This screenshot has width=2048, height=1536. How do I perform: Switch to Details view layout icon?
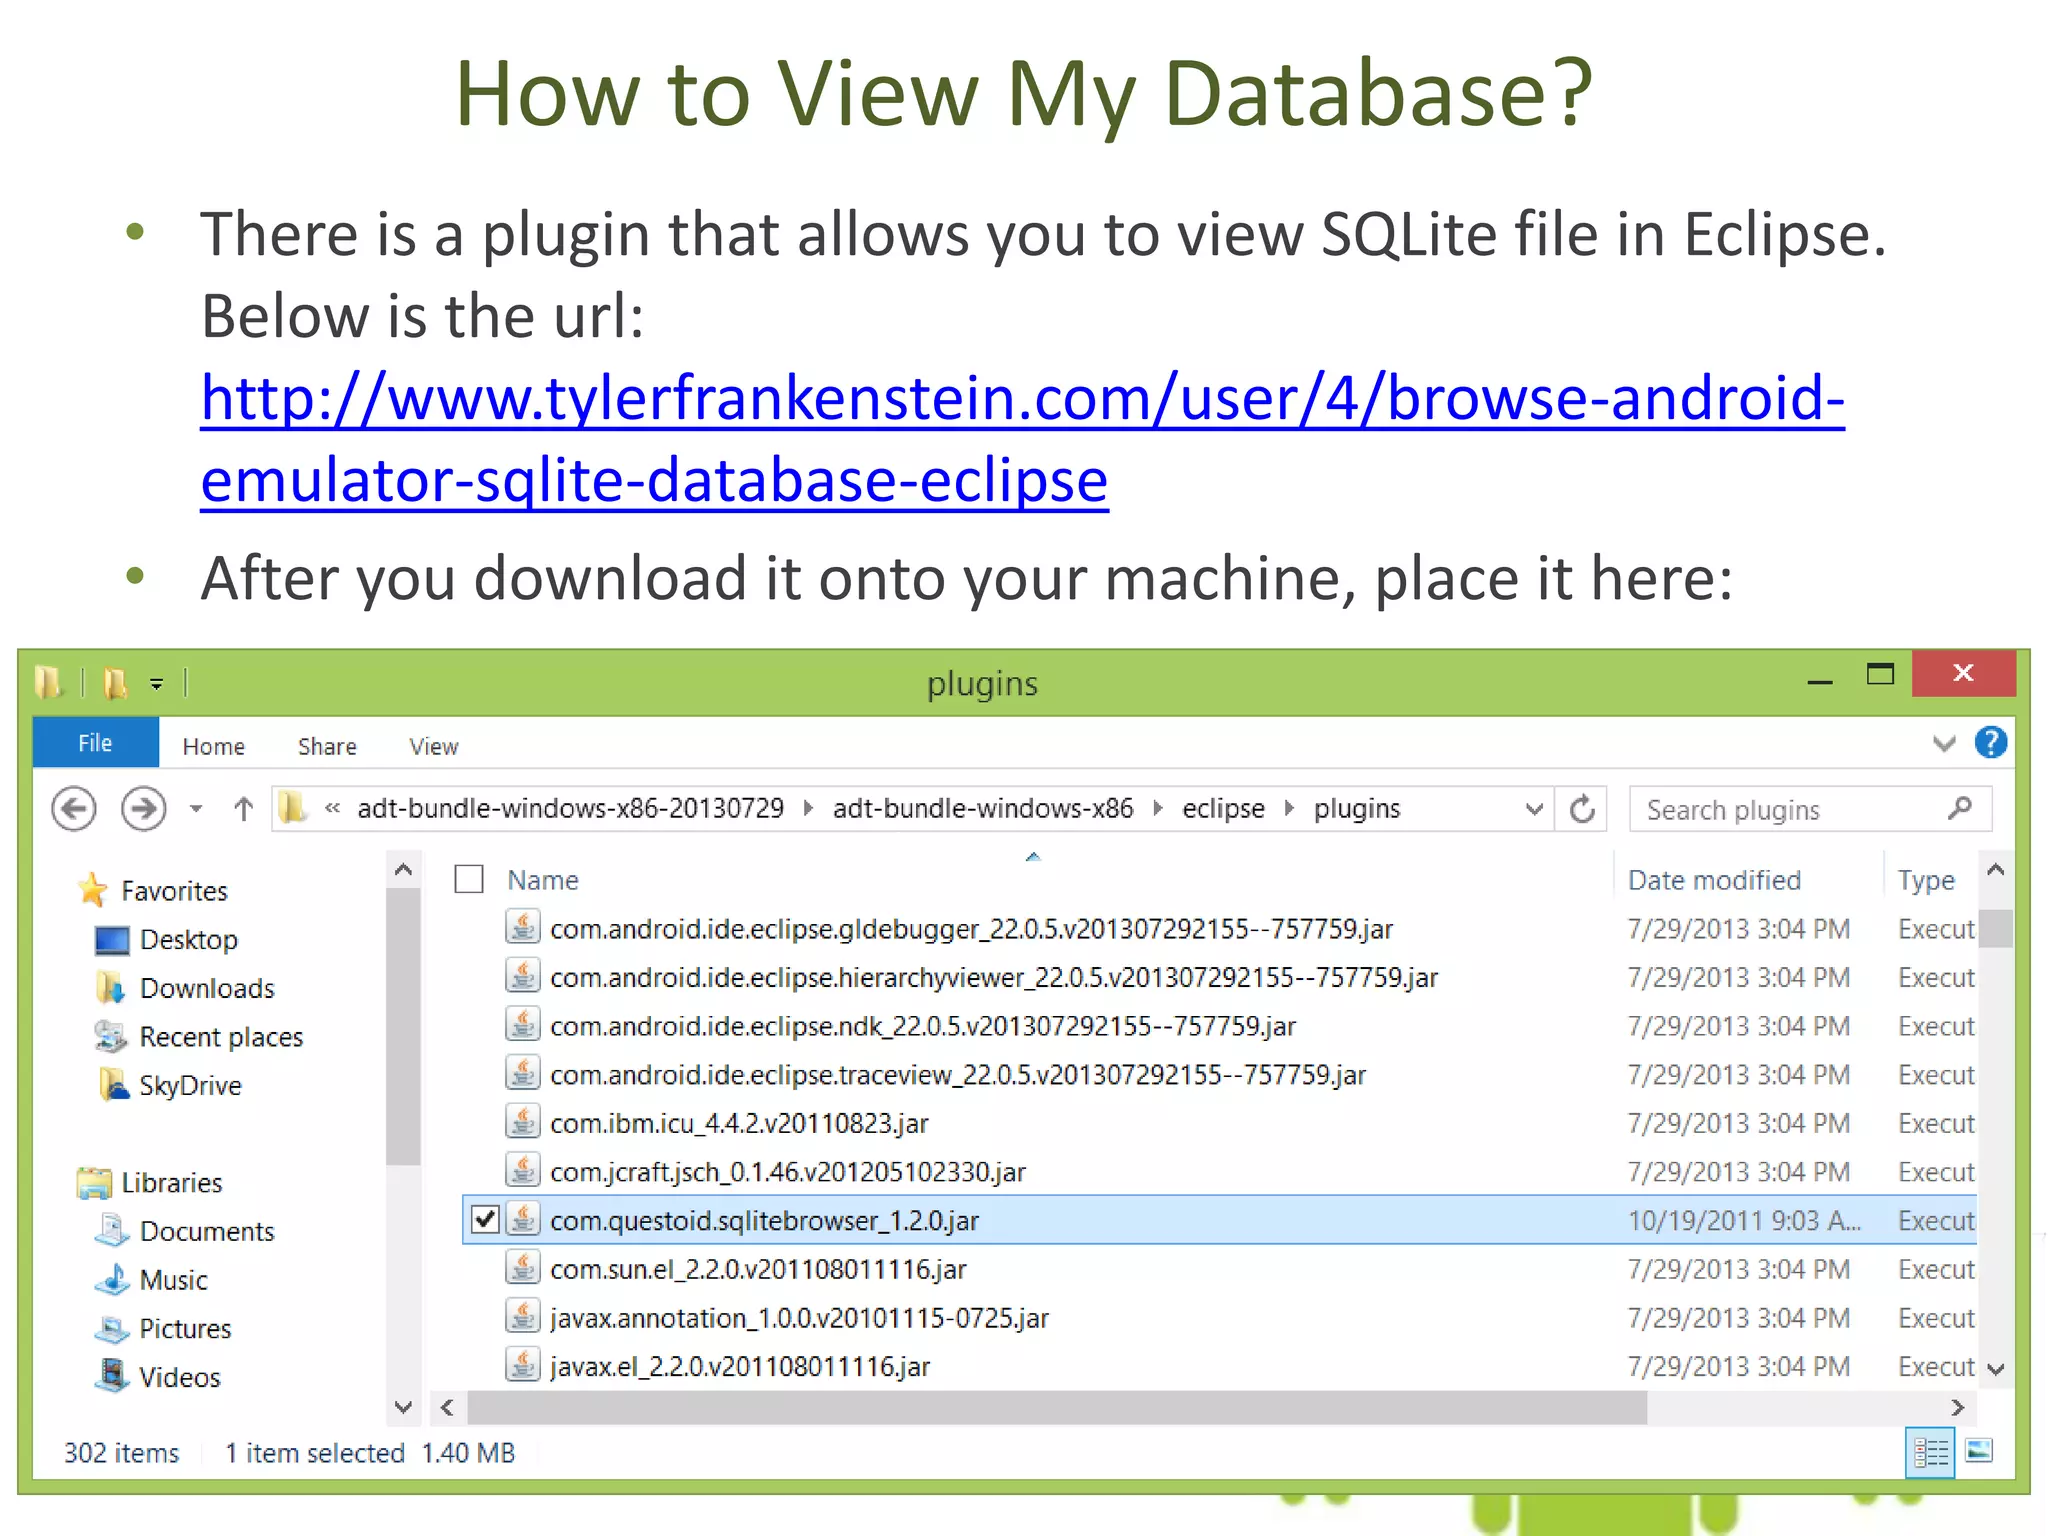pyautogui.click(x=1930, y=1452)
